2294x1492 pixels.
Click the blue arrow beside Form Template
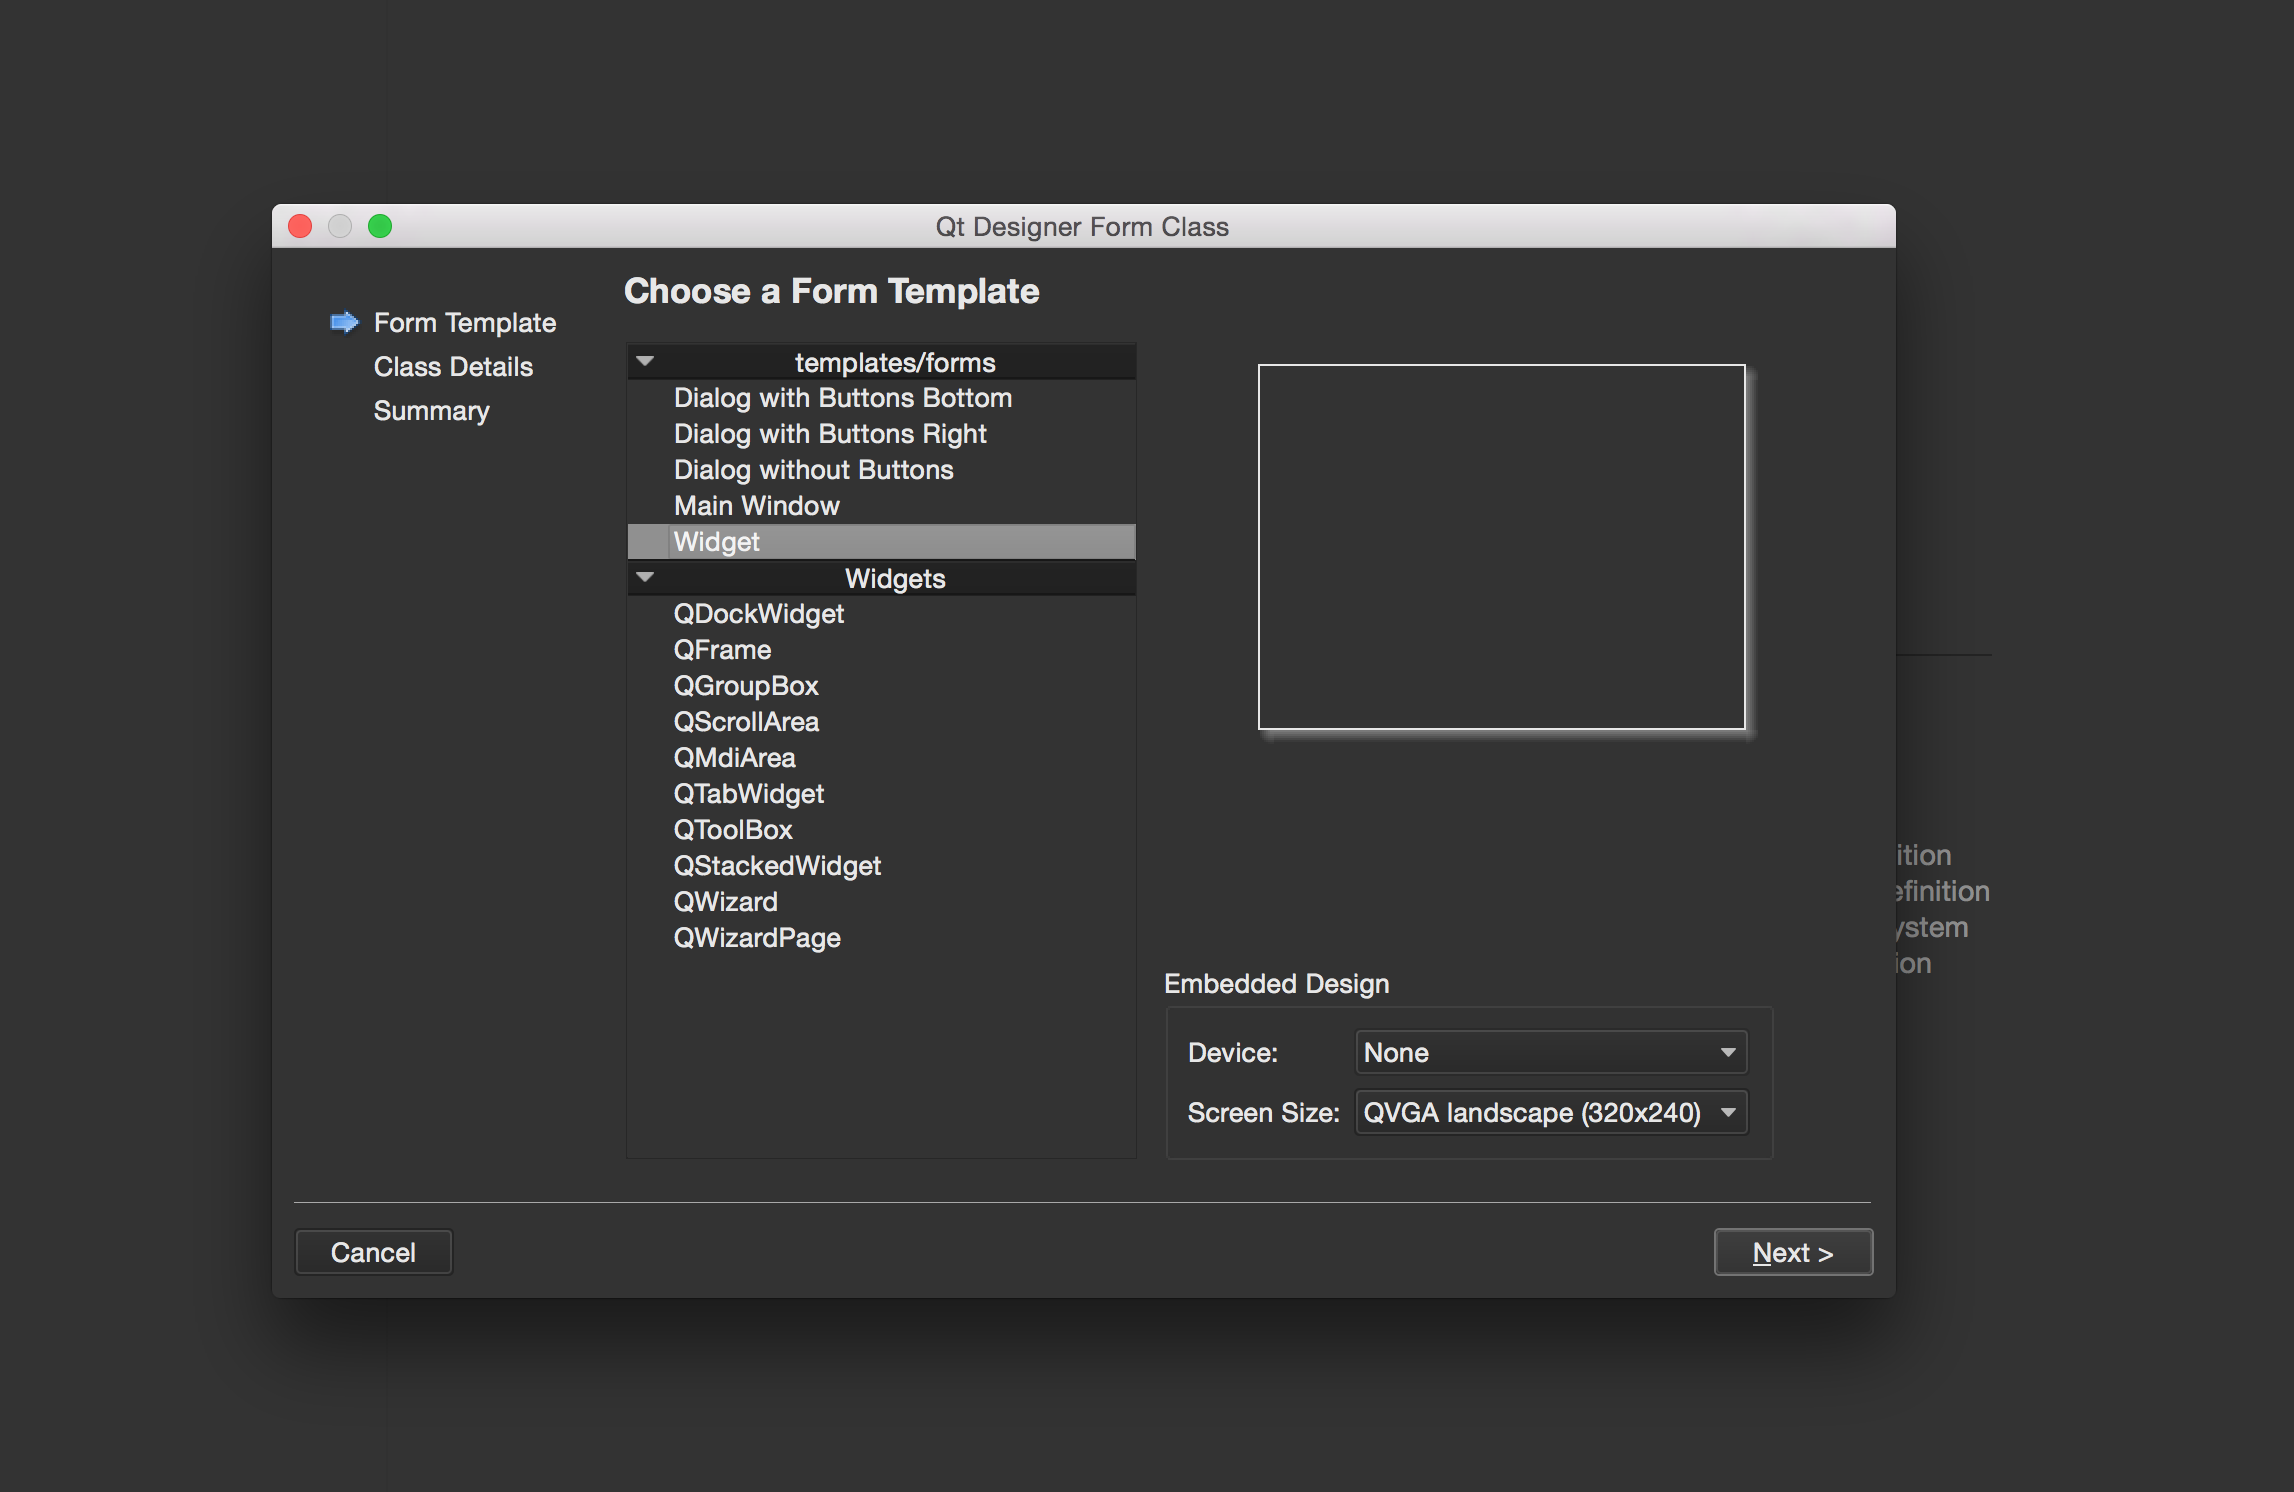coord(344,322)
